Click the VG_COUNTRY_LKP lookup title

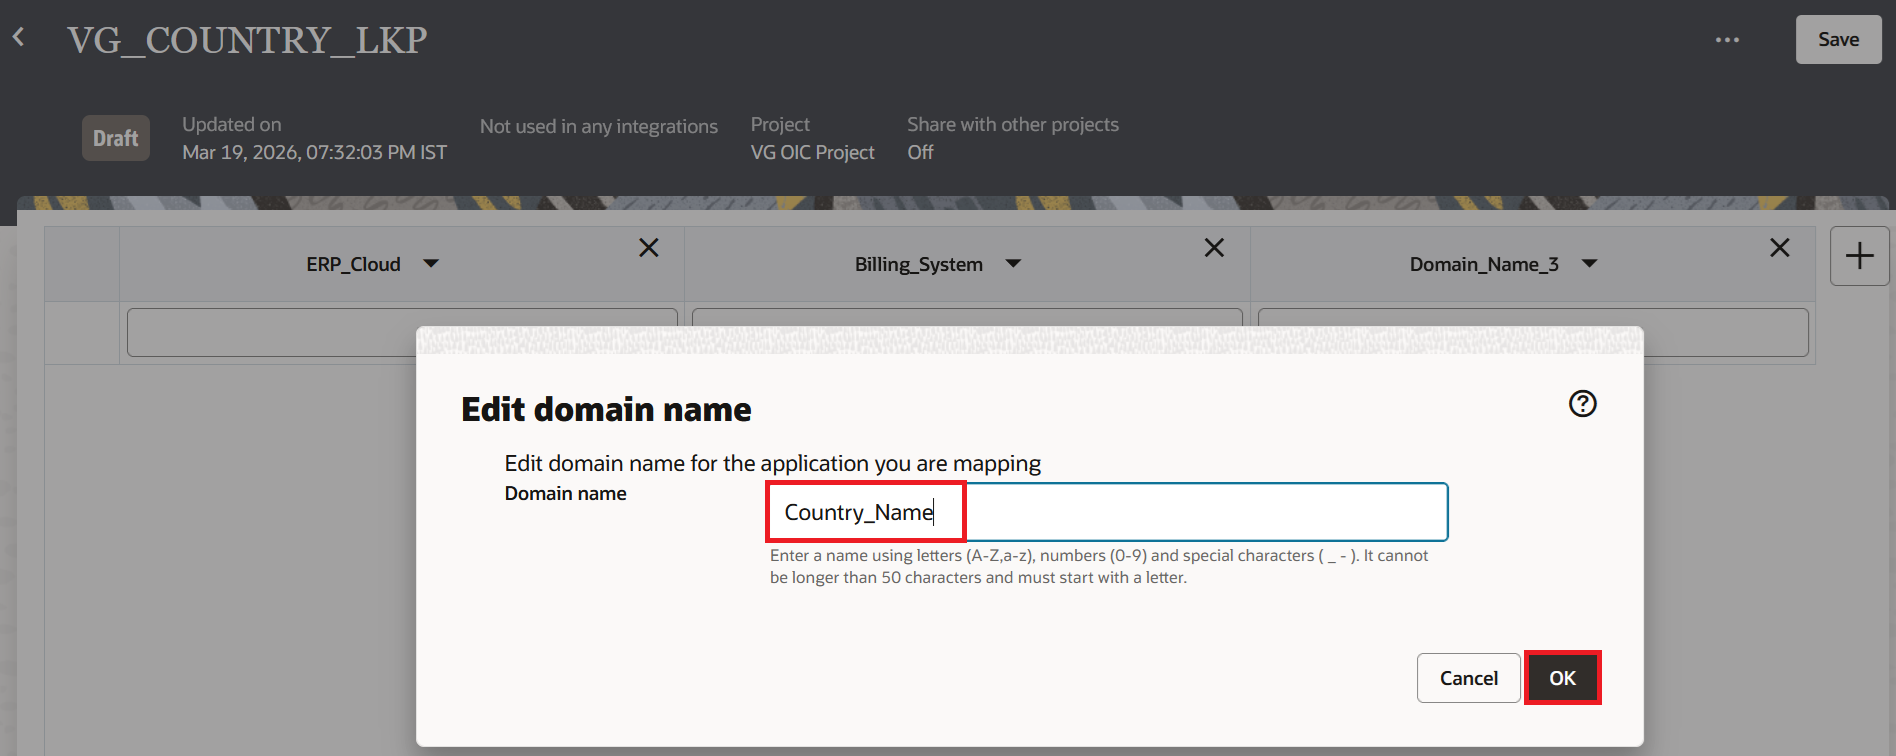coord(247,40)
